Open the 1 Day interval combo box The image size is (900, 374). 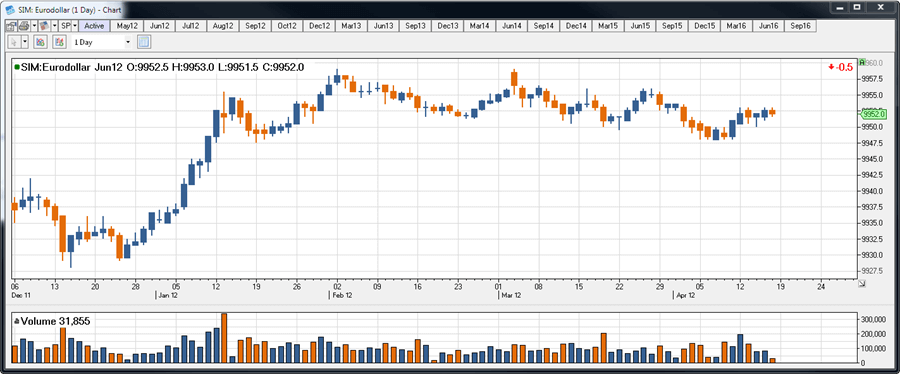[102, 42]
